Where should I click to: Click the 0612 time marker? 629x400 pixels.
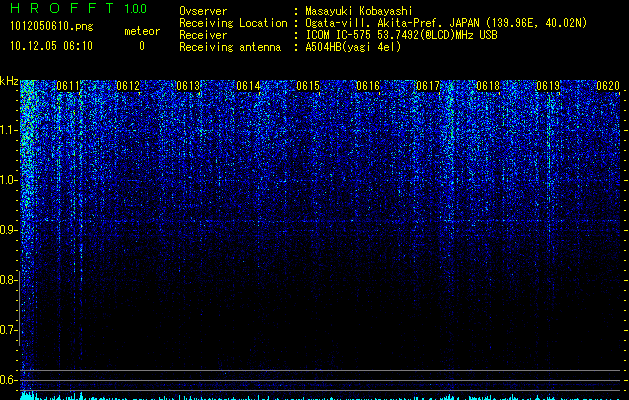(x=128, y=86)
